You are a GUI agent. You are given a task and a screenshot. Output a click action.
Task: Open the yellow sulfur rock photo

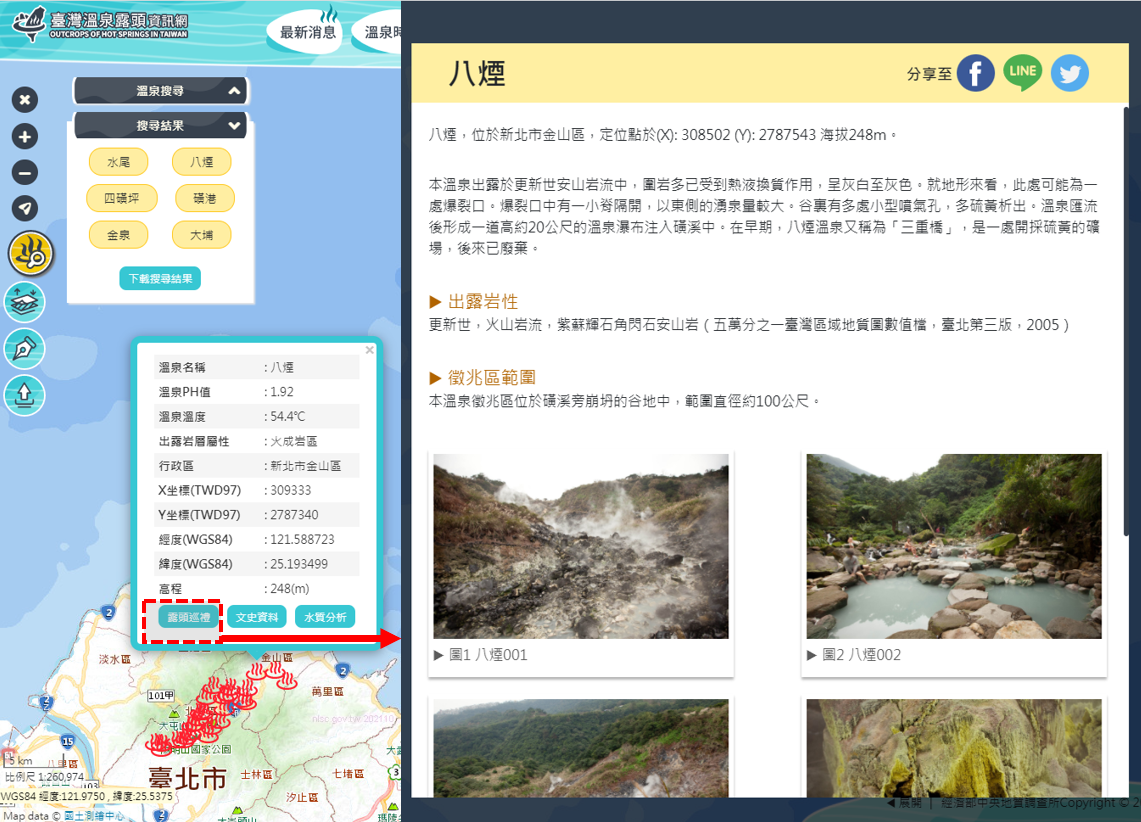(x=954, y=748)
